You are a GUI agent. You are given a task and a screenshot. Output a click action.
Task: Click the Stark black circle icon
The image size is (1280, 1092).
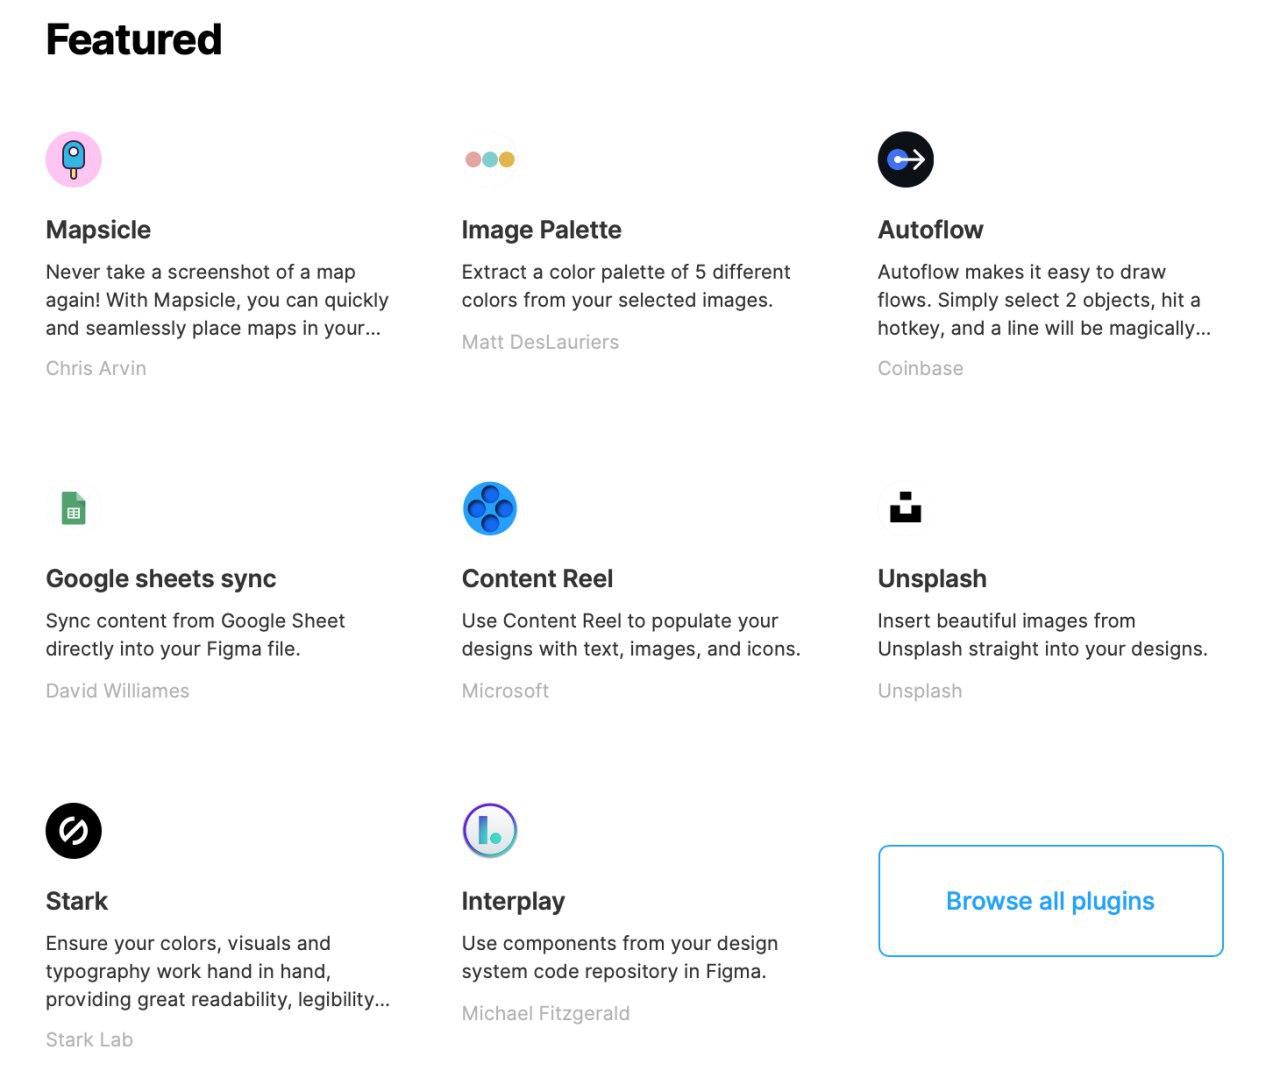pyautogui.click(x=74, y=831)
